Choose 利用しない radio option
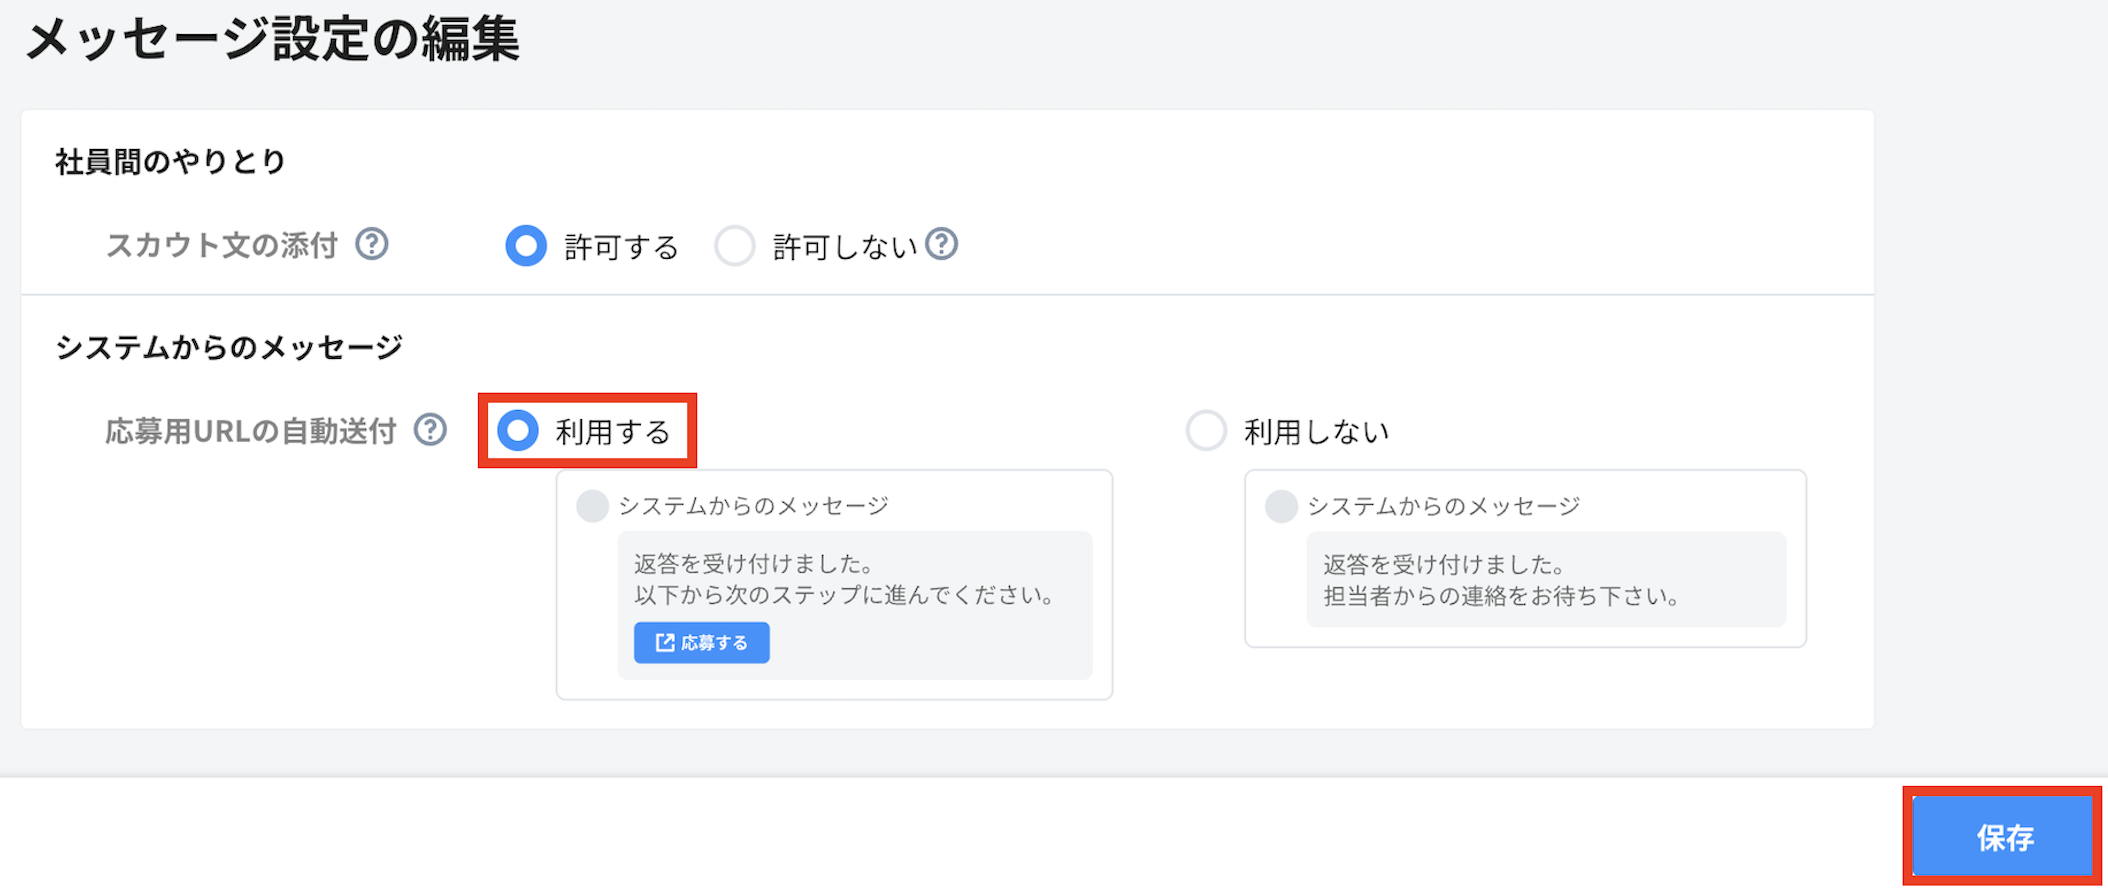The width and height of the screenshot is (2108, 890). pyautogui.click(x=1206, y=431)
